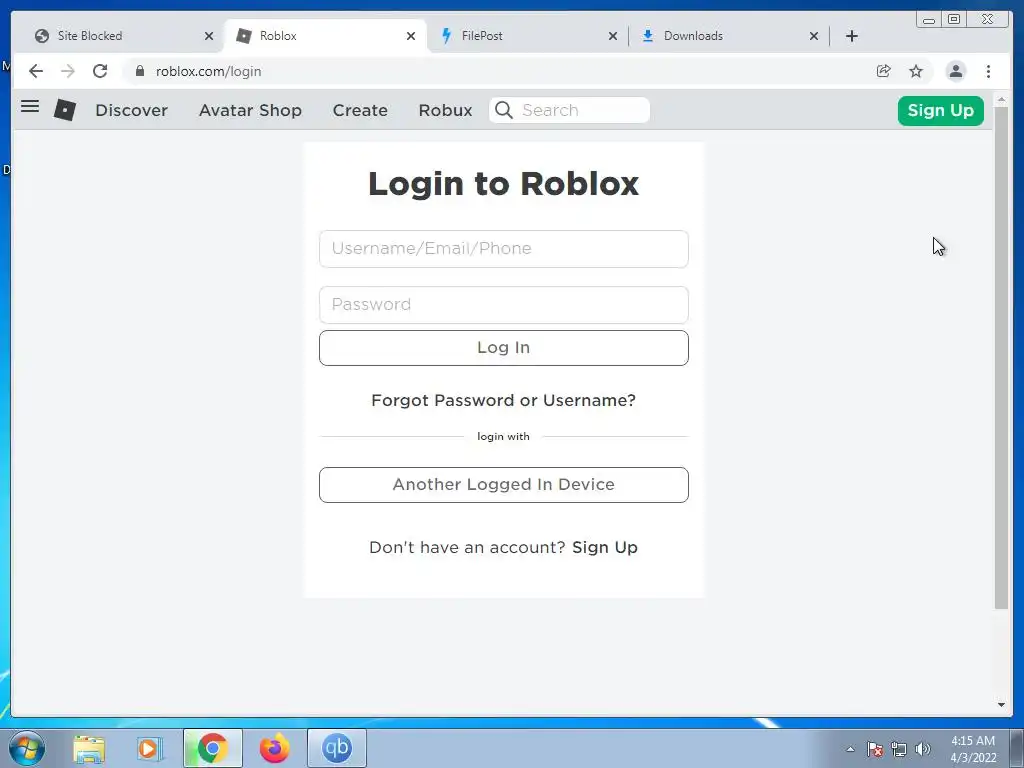Click the volume speaker tray icon
This screenshot has width=1024, height=768.
[923, 749]
